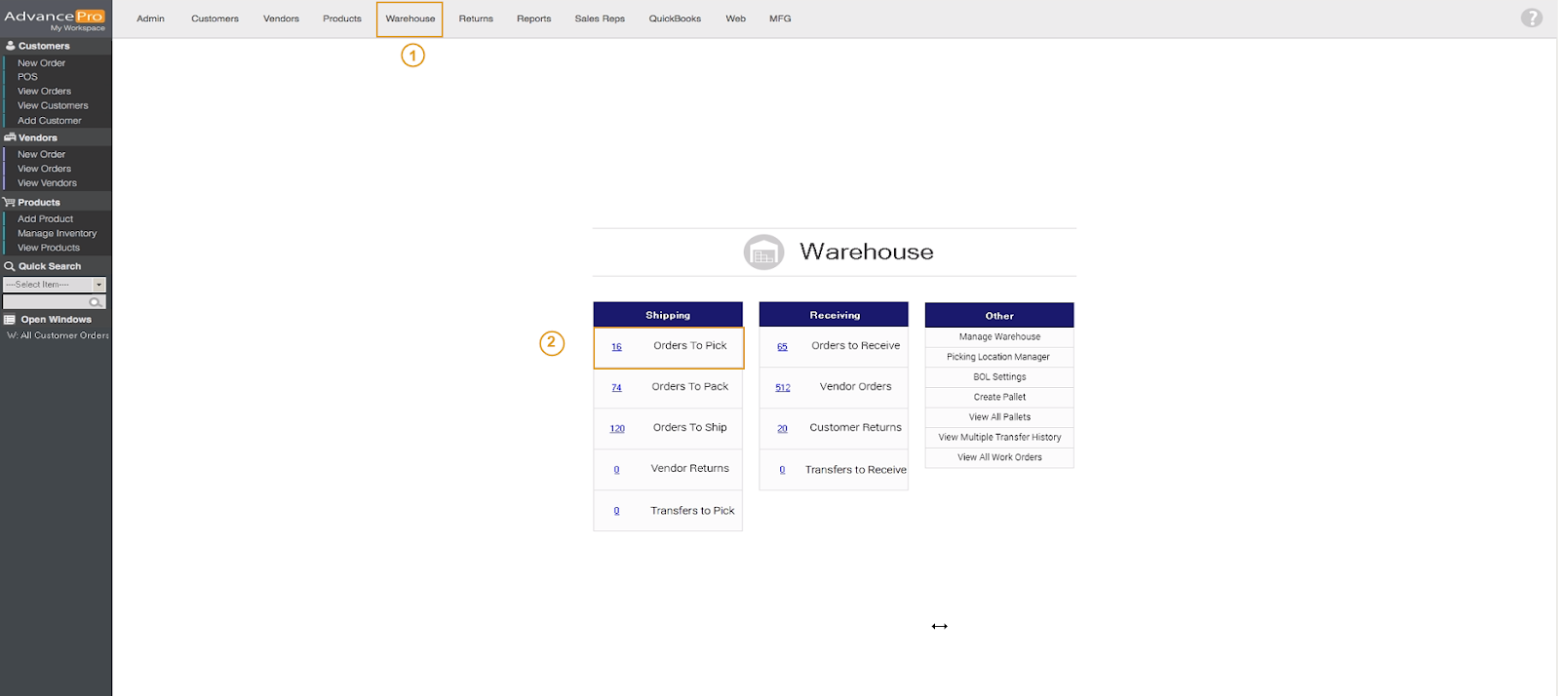Click in the Quick Search text field
The width and height of the screenshot is (1558, 696).
[x=45, y=302]
